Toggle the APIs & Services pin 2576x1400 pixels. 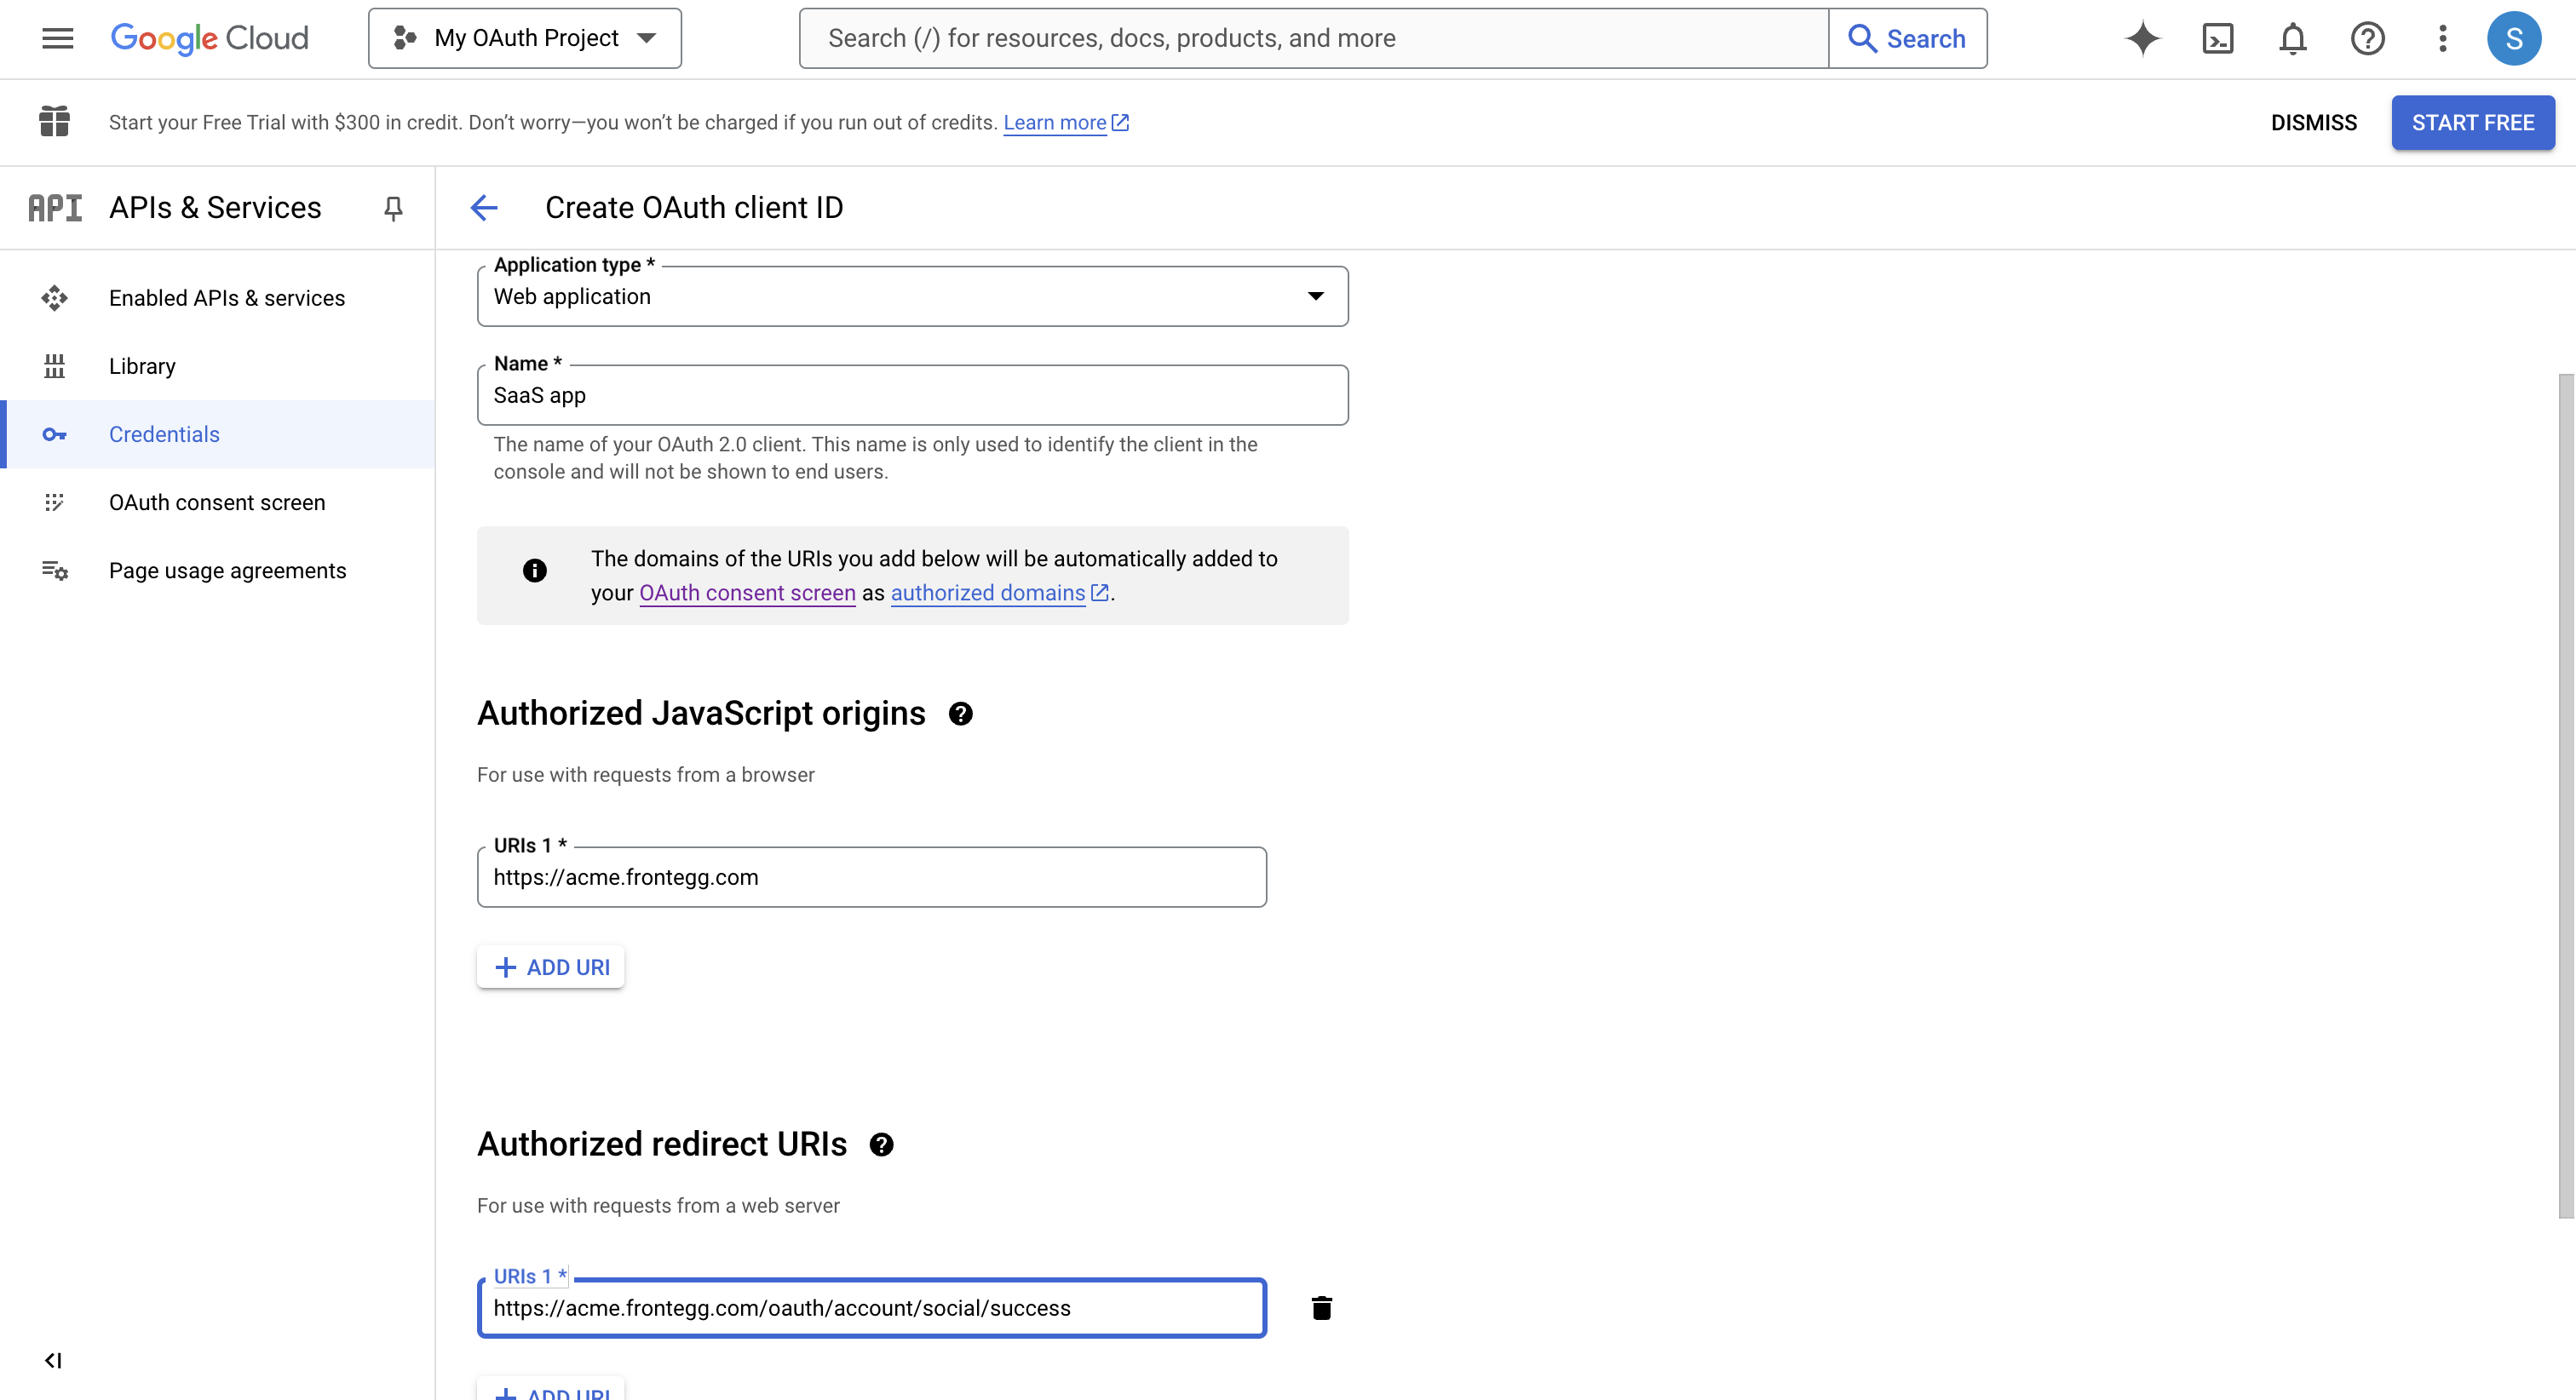click(x=393, y=207)
